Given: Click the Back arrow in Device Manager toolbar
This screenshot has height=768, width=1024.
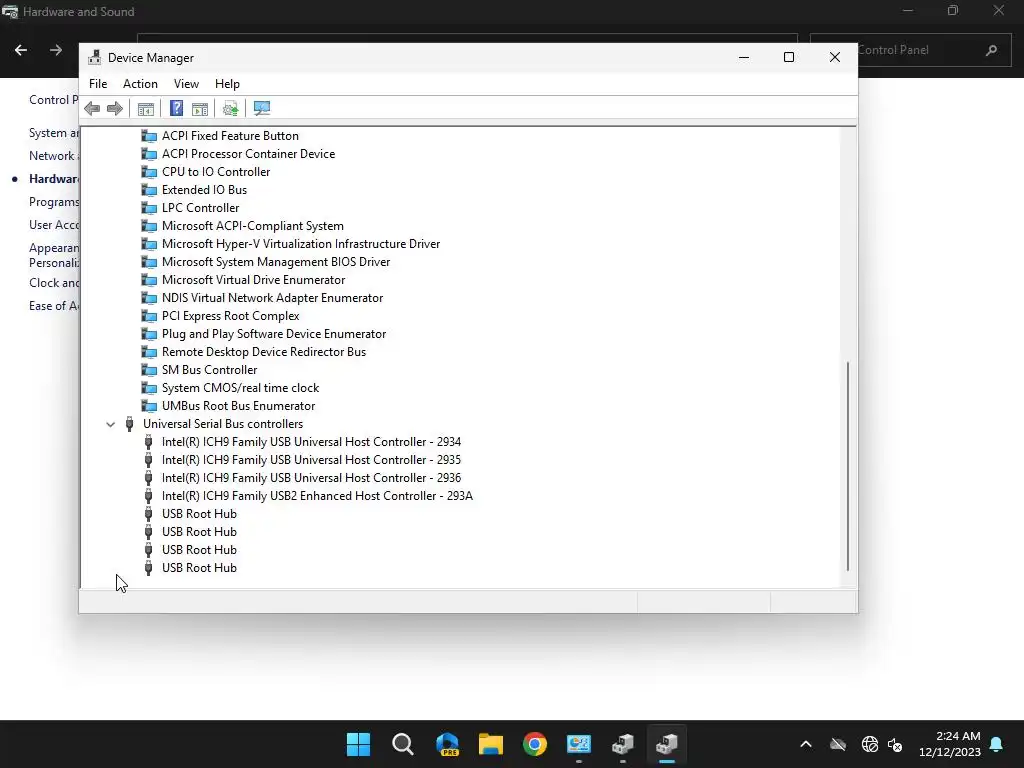Looking at the screenshot, I should click(x=92, y=108).
